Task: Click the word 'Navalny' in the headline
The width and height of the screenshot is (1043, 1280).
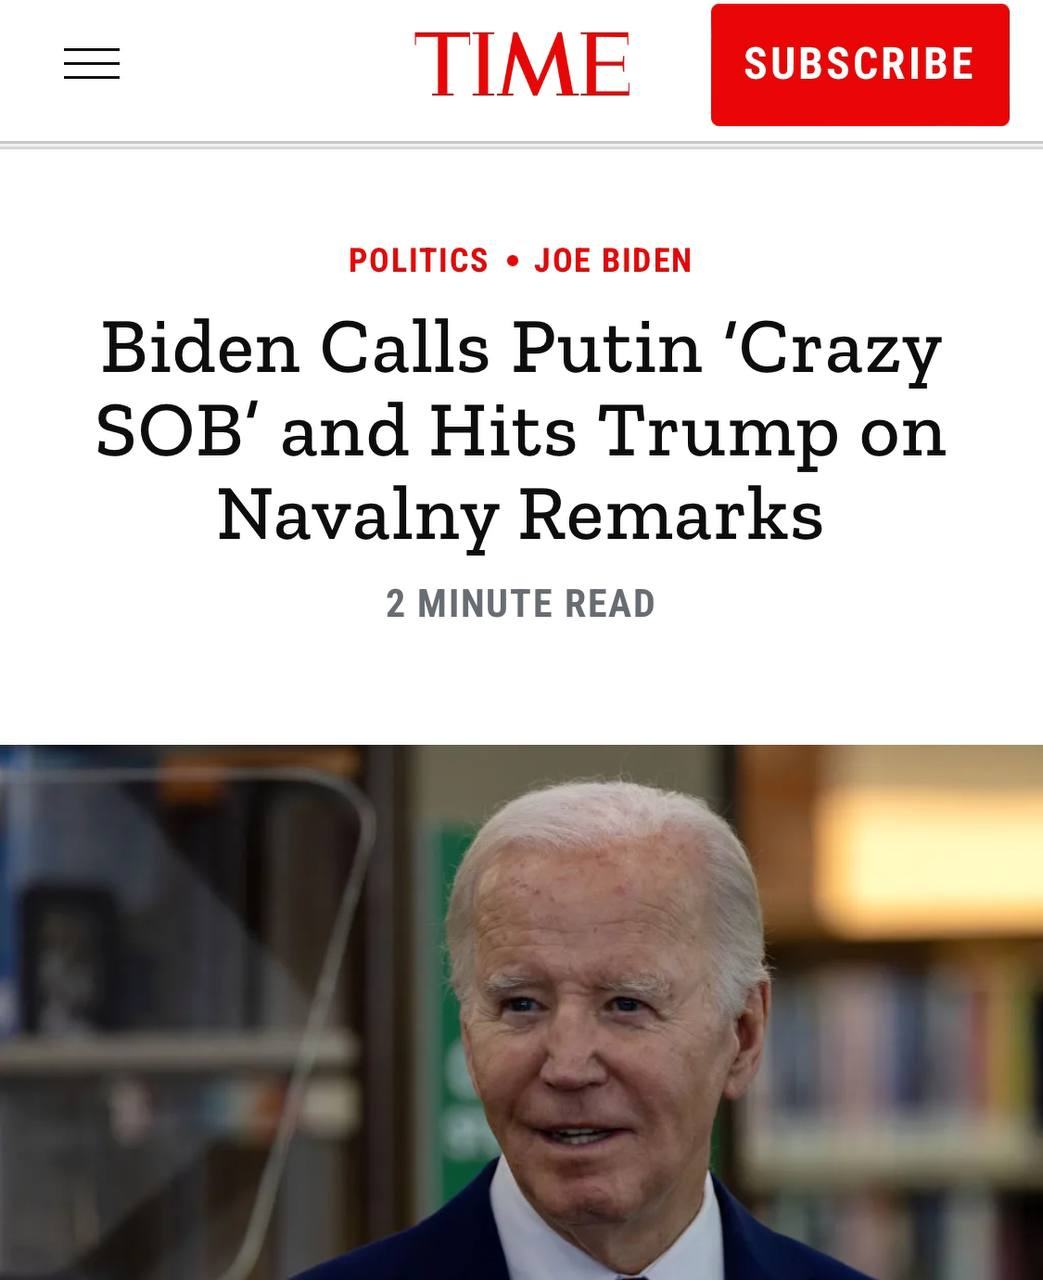Action: [358, 516]
